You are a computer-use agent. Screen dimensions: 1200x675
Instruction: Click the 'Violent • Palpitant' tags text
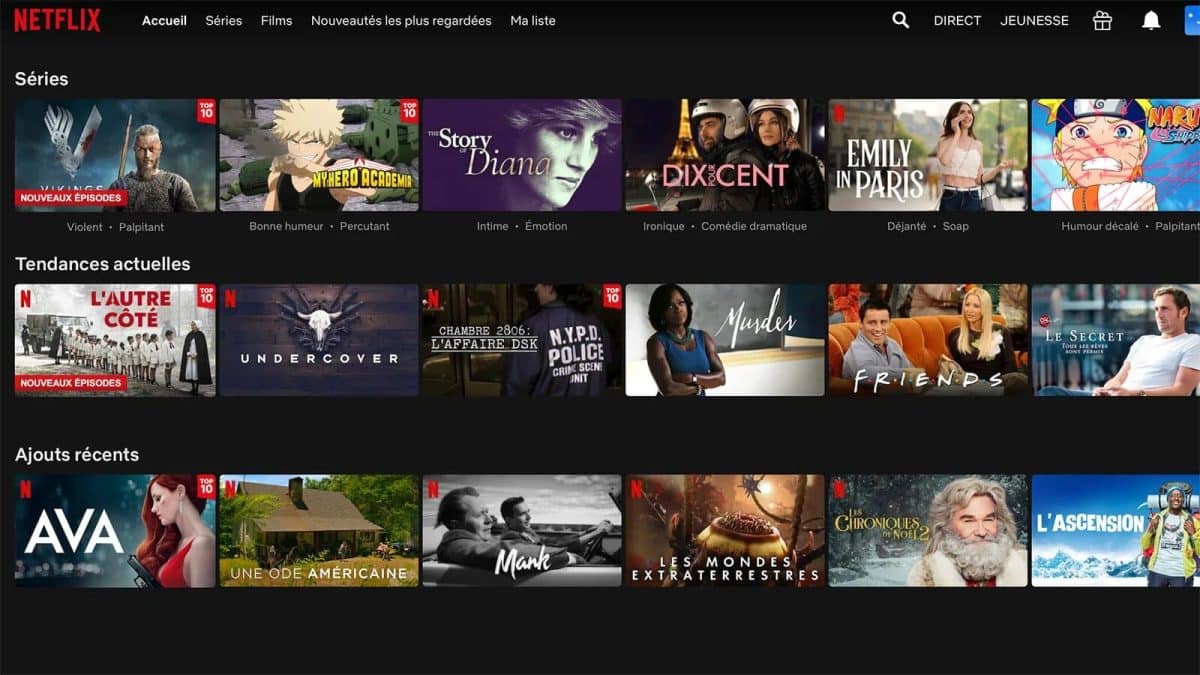click(x=115, y=227)
